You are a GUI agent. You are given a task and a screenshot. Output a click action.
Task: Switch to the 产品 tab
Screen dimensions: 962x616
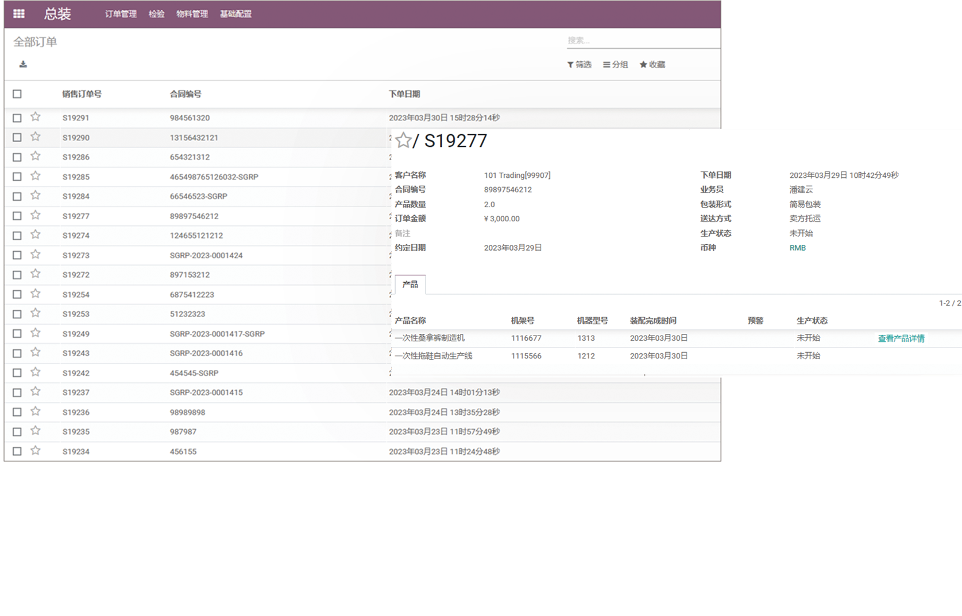[410, 285]
